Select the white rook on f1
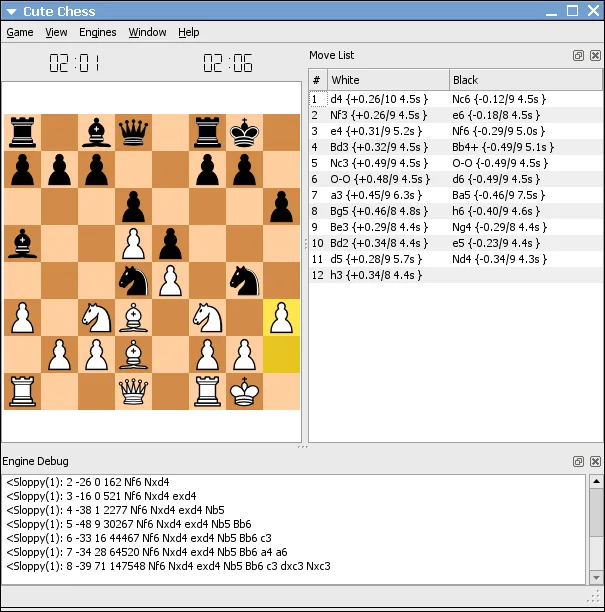Image resolution: width=605 pixels, height=612 pixels. point(207,391)
